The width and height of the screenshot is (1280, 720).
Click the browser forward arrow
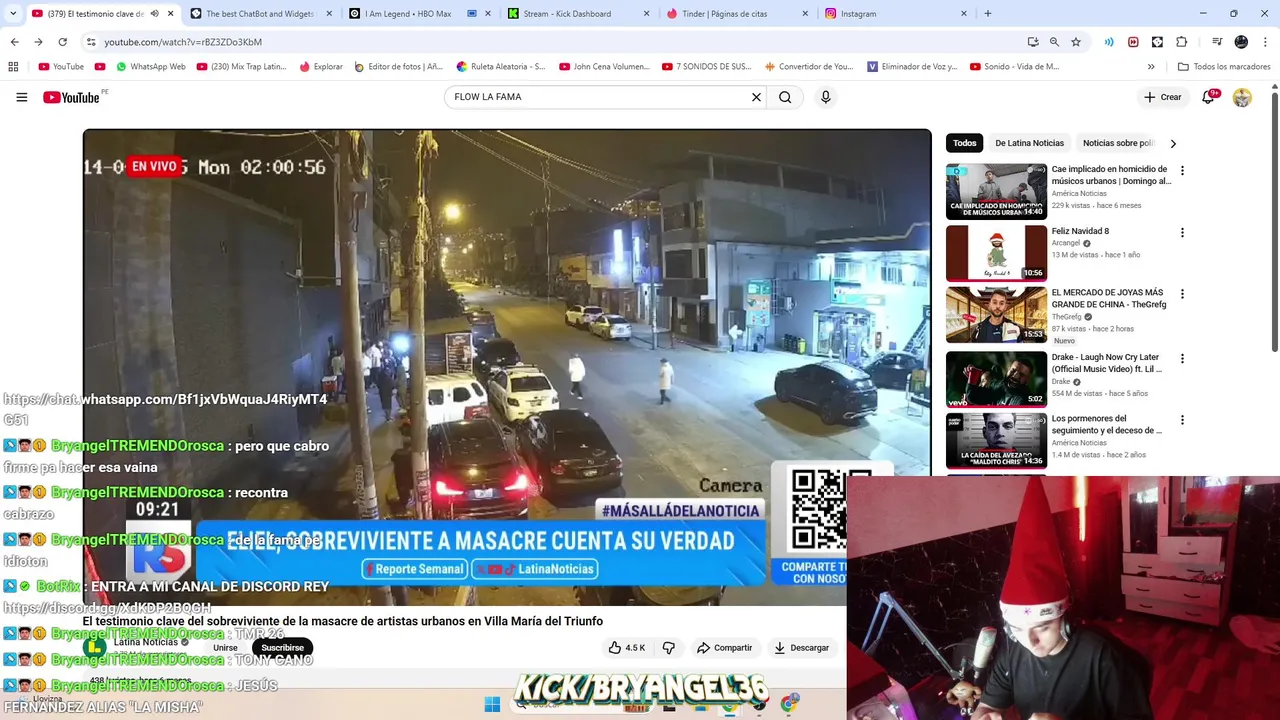[x=38, y=42]
